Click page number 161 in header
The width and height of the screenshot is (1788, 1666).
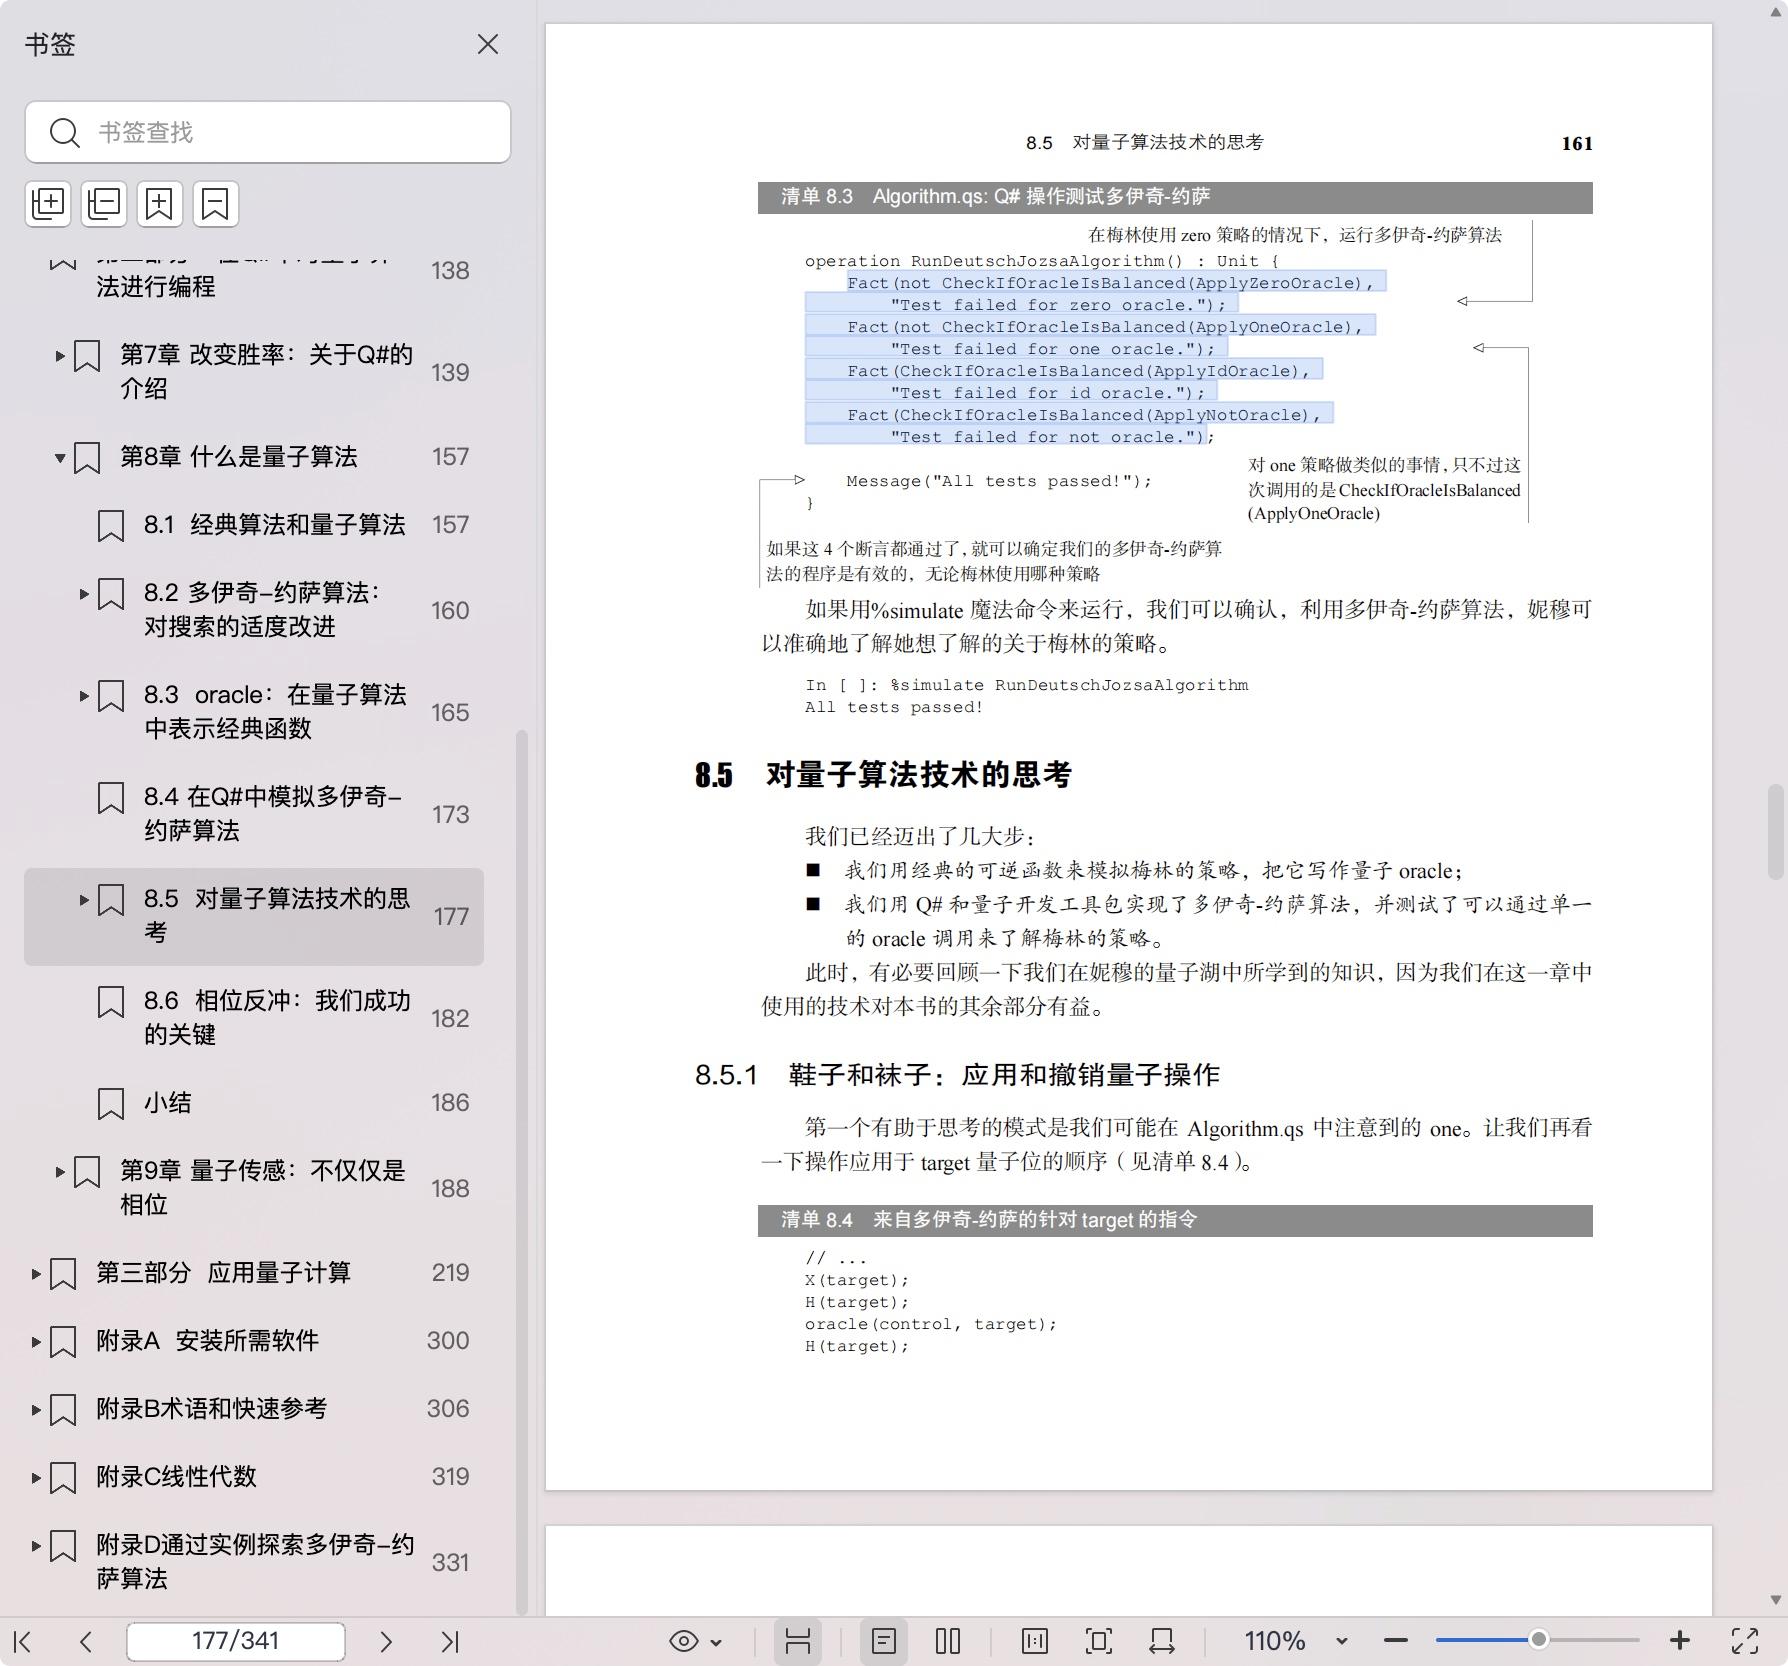coord(1577,143)
